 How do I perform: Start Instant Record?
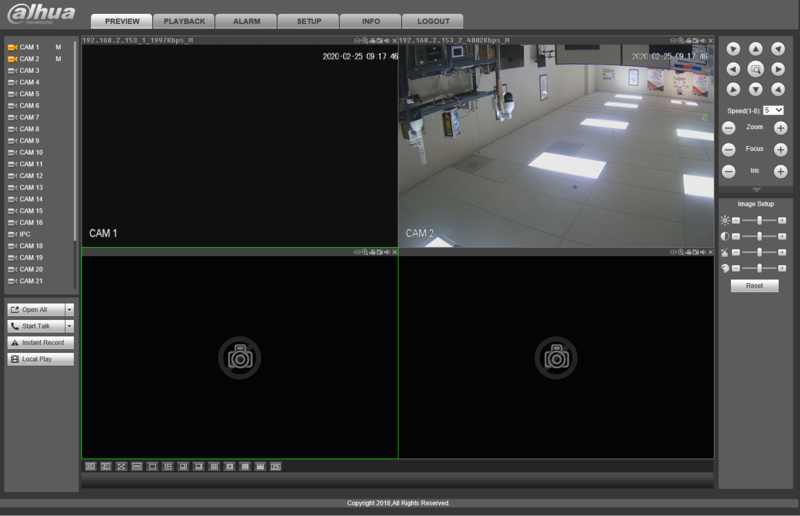point(41,342)
